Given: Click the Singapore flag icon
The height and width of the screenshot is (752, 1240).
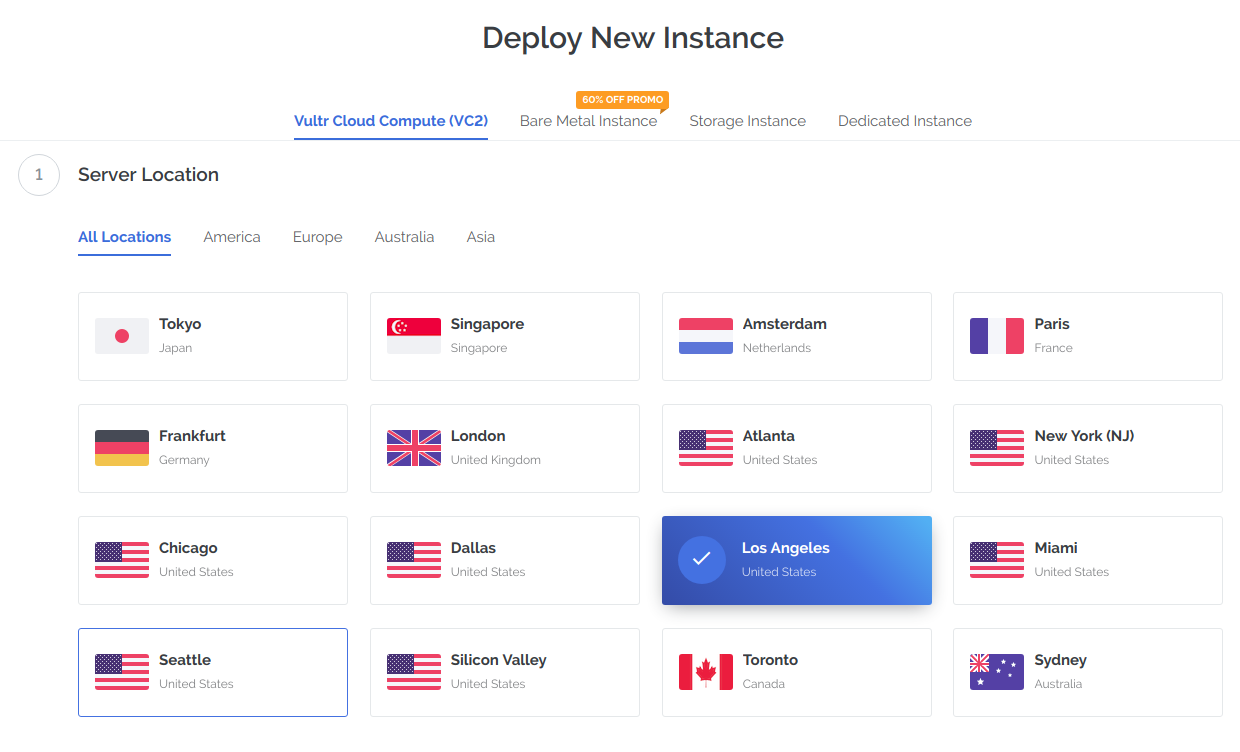Looking at the screenshot, I should tap(414, 336).
